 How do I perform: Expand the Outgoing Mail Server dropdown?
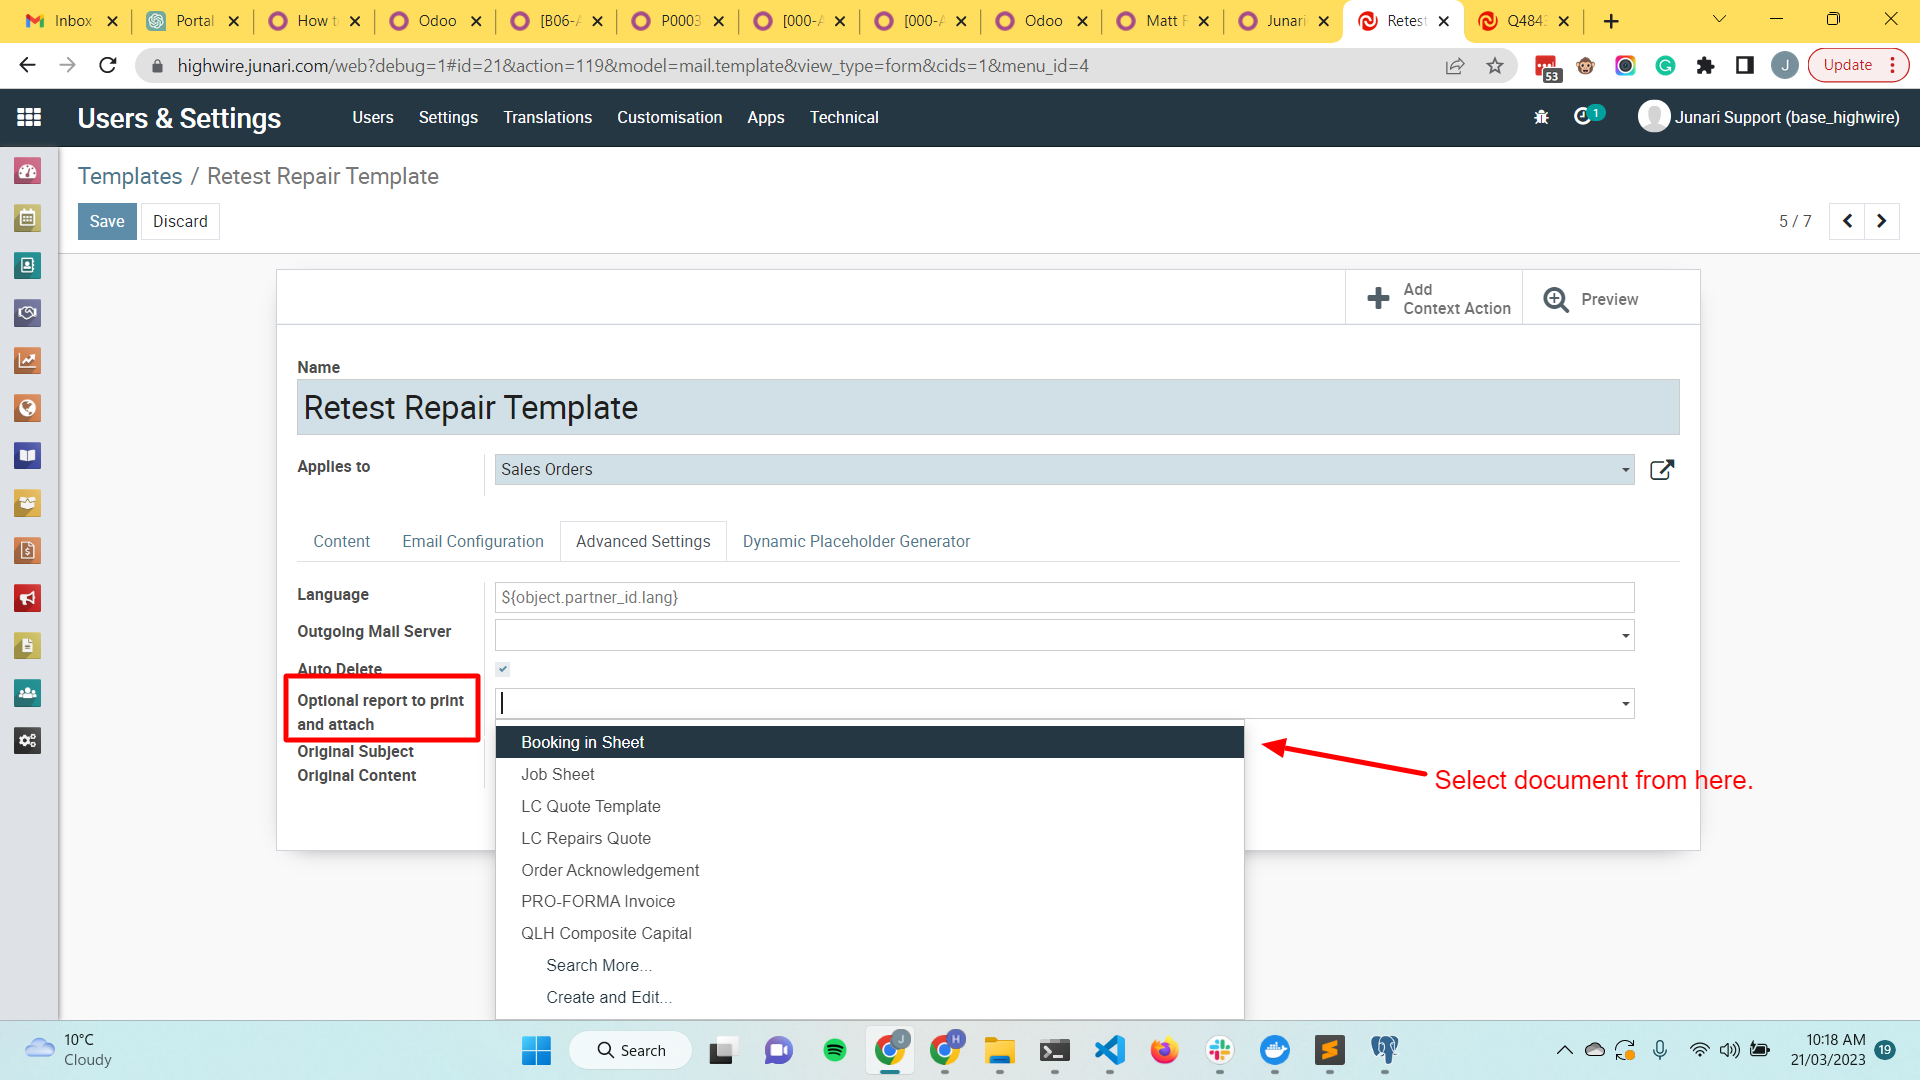click(x=1625, y=636)
